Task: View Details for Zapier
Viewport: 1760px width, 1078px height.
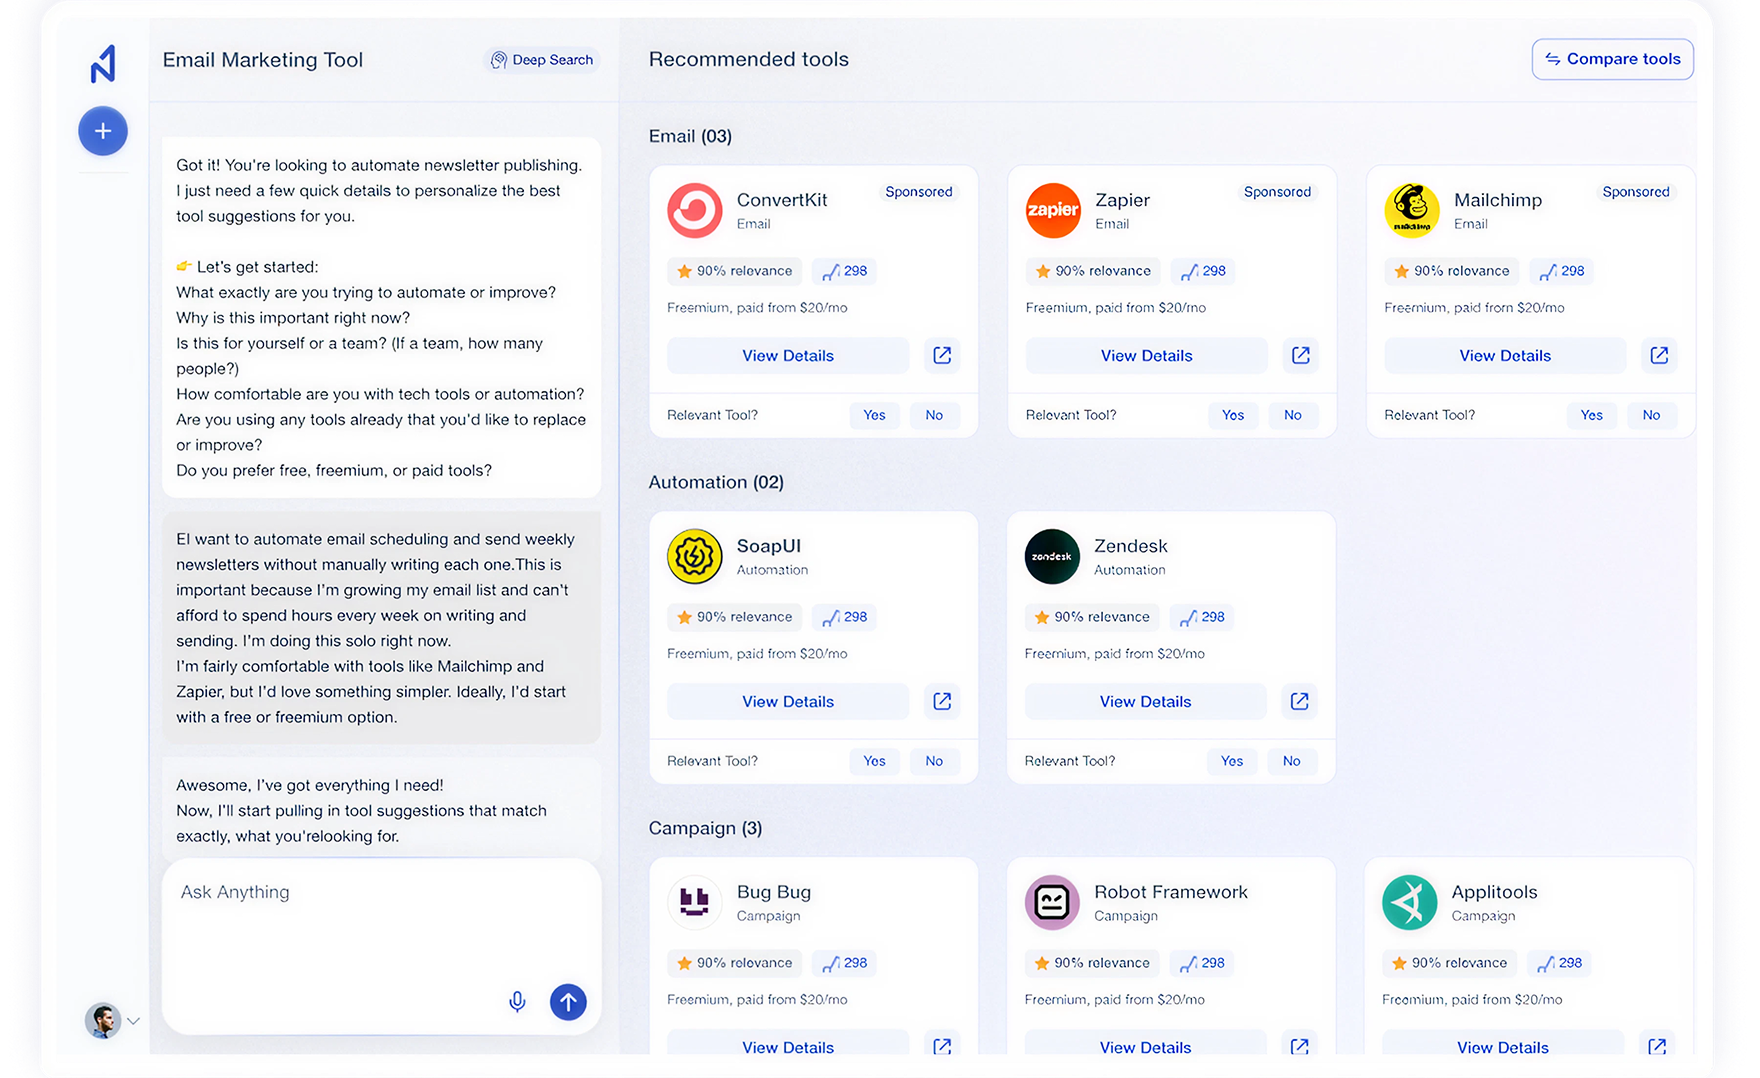Action: click(1146, 355)
